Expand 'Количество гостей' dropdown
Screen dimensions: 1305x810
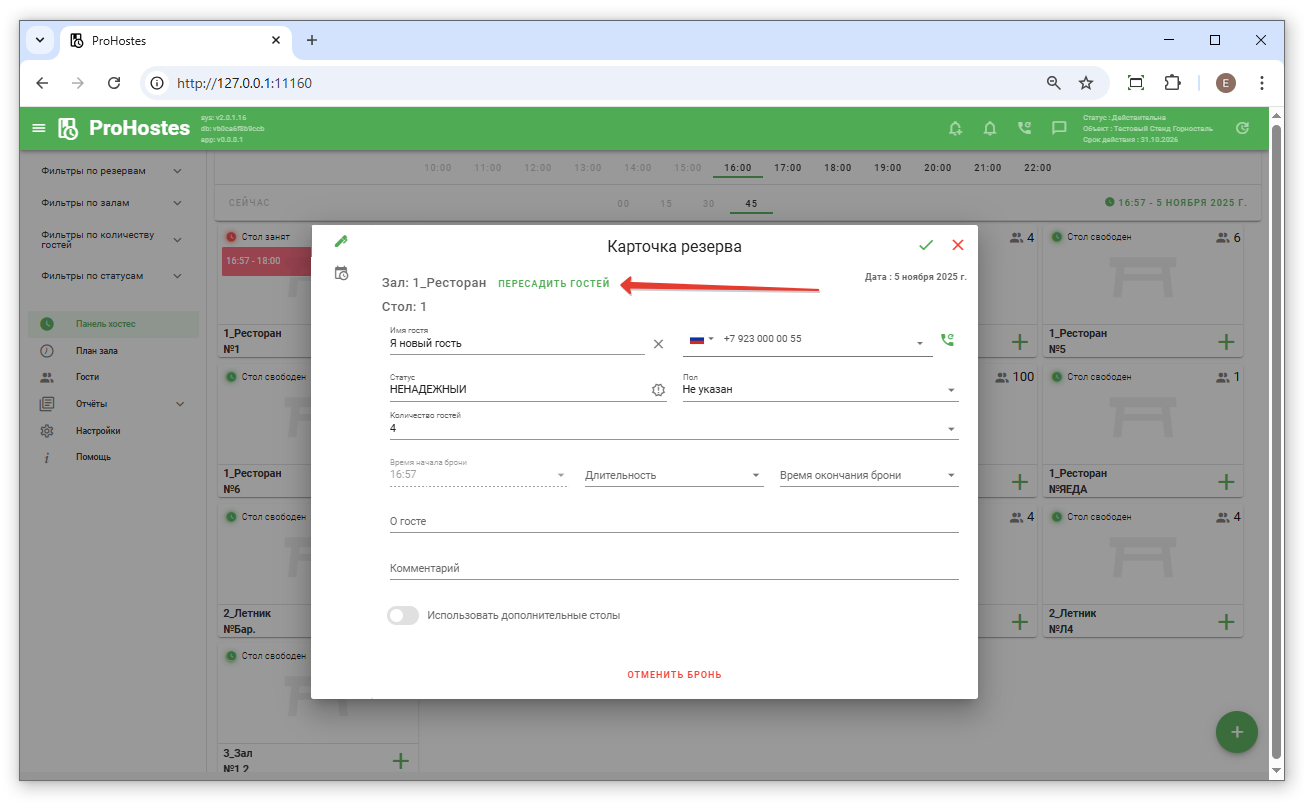pos(673,429)
